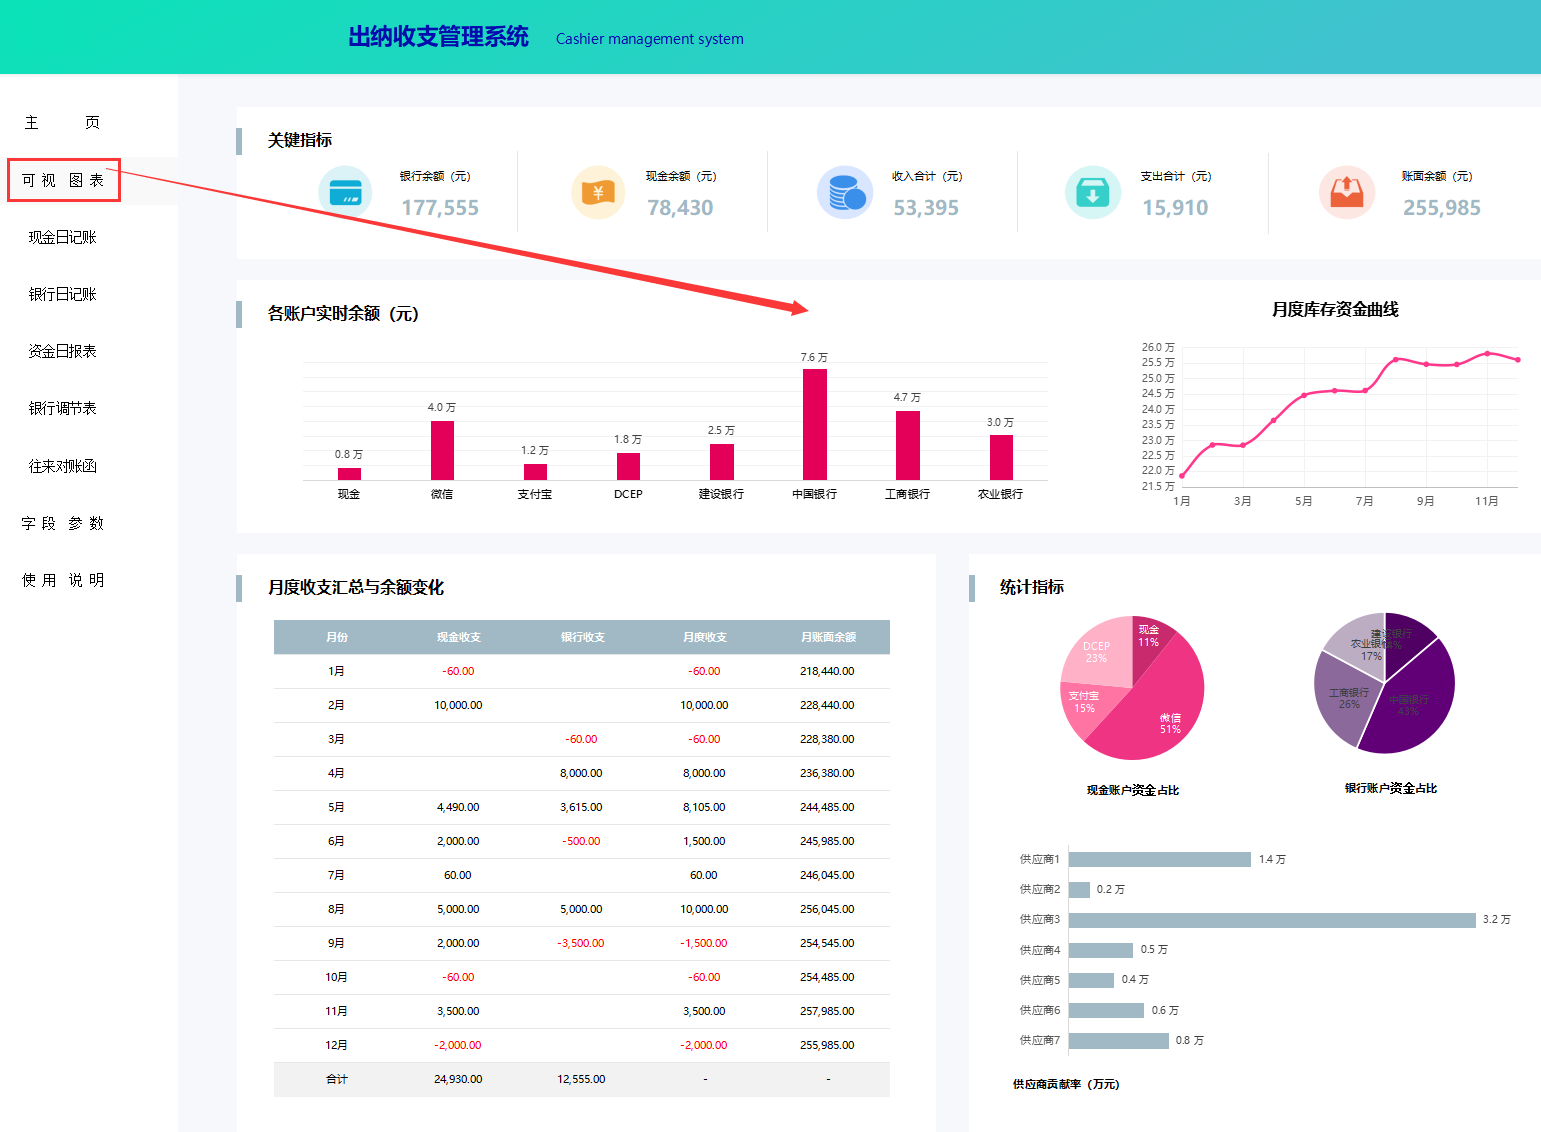
Task: Click the 银行账户资金占比 pie caption
Action: [x=1391, y=788]
